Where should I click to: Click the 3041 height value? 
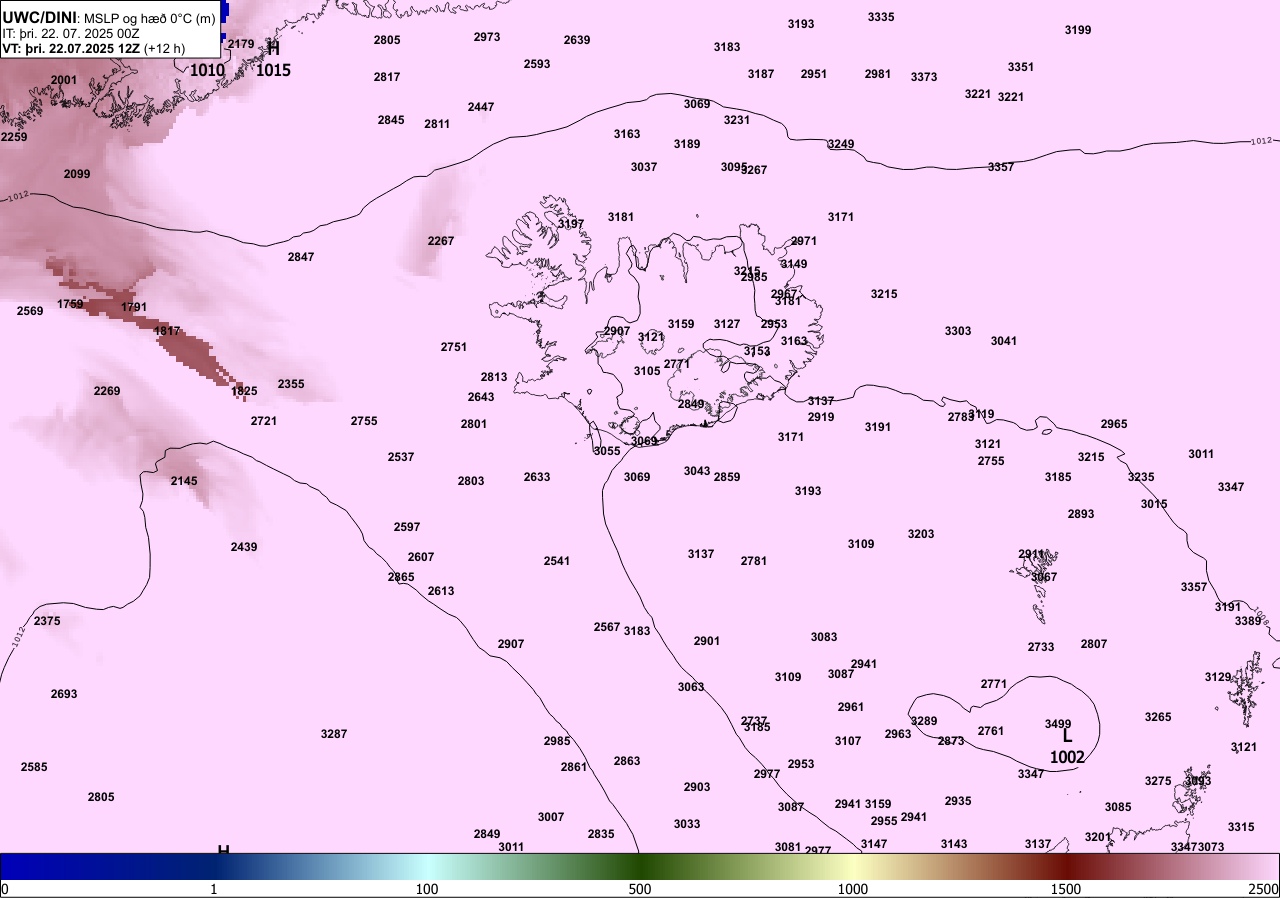tap(1004, 341)
